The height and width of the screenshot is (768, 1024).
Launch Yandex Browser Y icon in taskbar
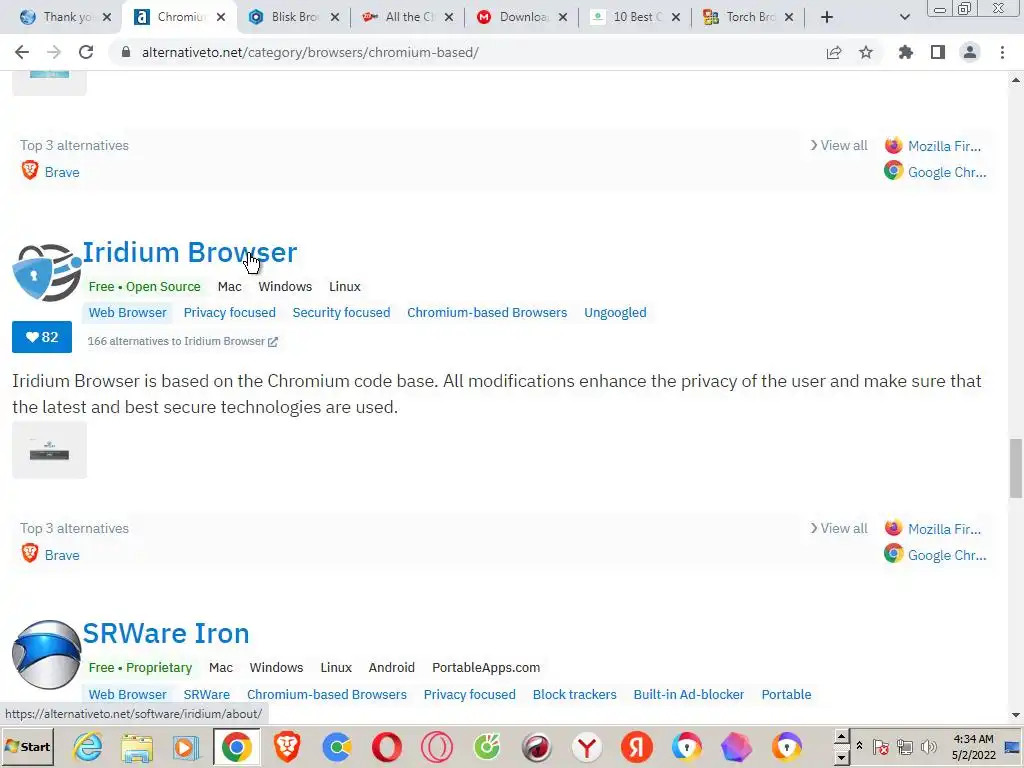point(586,746)
